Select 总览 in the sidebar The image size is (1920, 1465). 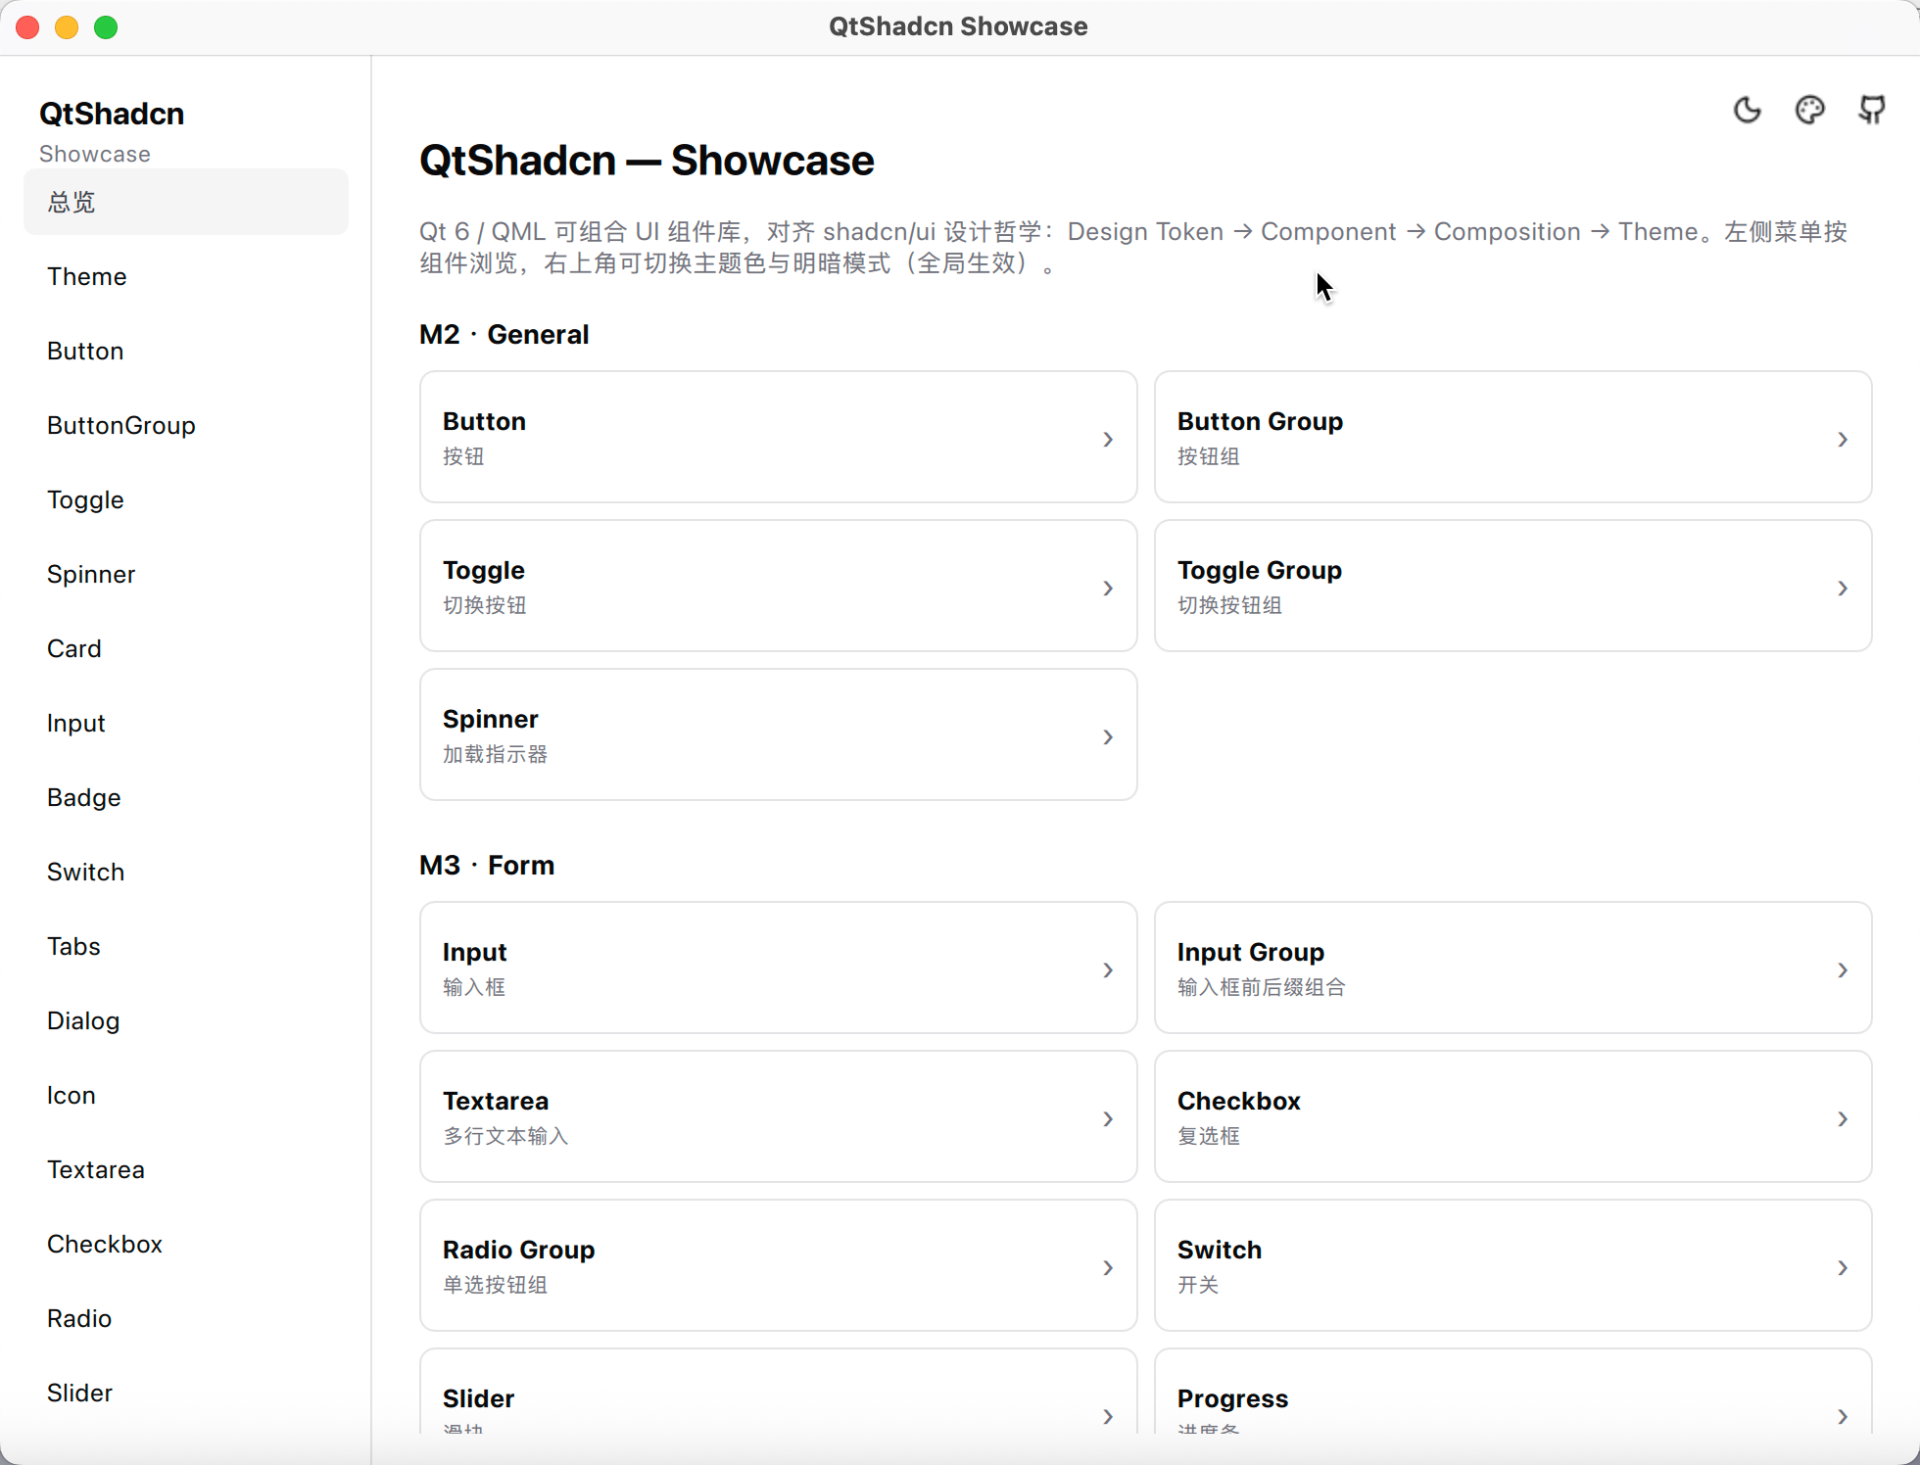(186, 202)
